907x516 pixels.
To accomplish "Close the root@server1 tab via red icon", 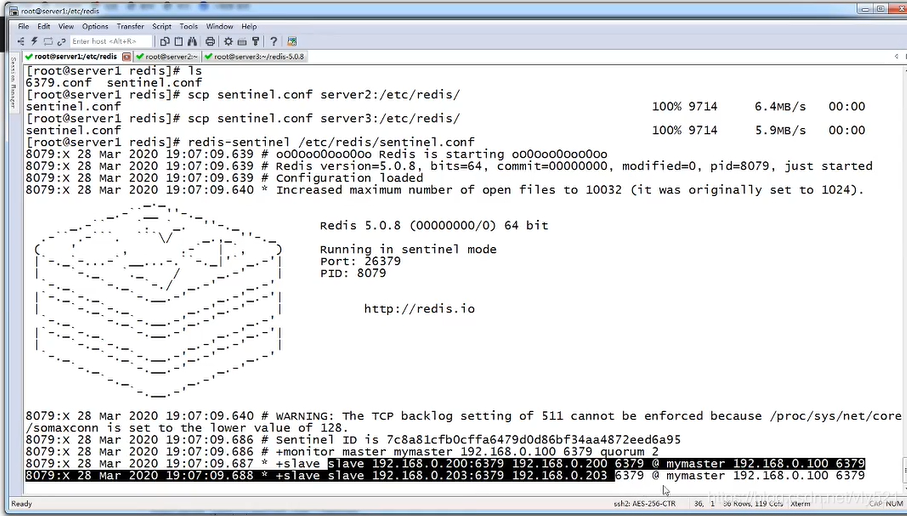I will 126,57.
